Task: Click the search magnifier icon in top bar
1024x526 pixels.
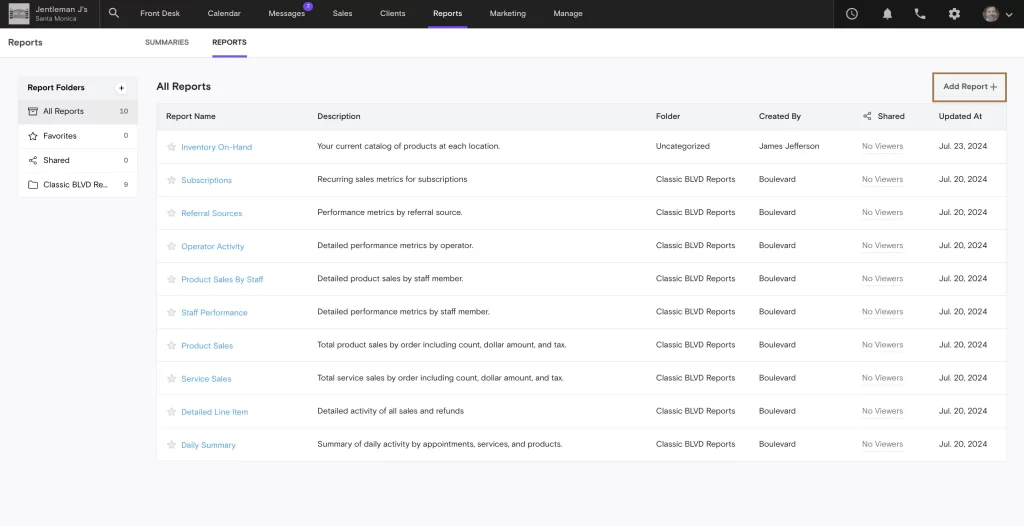Action: [114, 14]
